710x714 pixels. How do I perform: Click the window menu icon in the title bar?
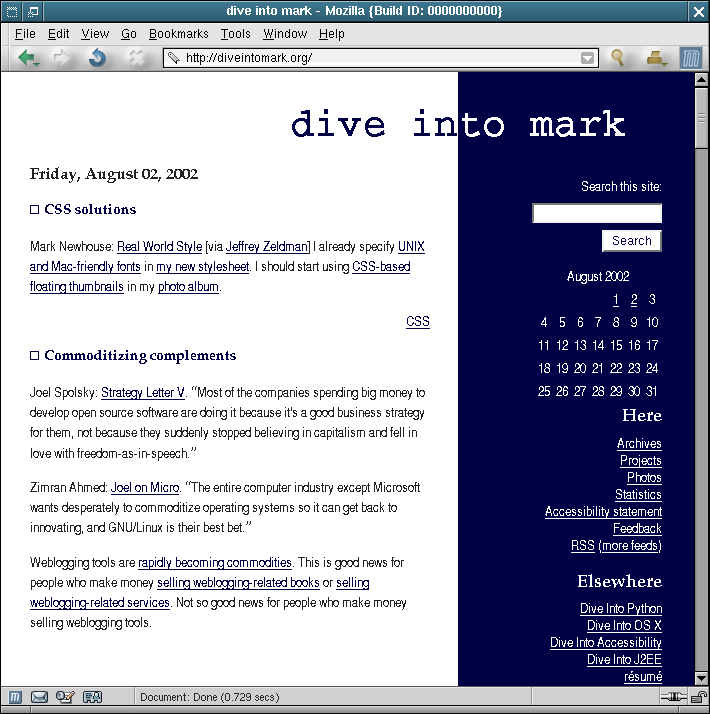click(x=12, y=11)
